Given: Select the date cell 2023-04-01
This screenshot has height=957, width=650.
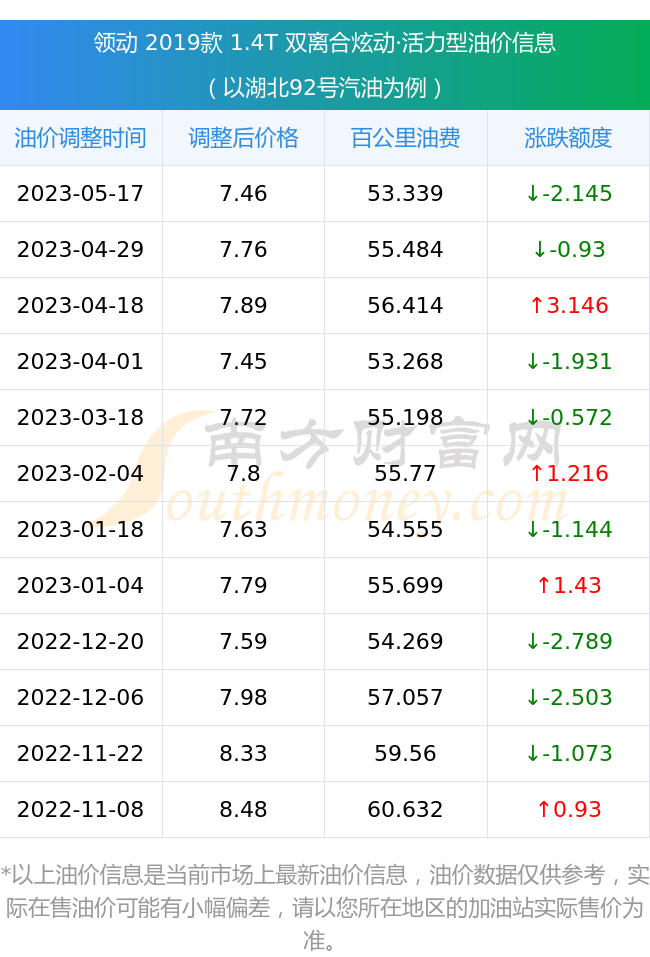Looking at the screenshot, I should [x=81, y=361].
